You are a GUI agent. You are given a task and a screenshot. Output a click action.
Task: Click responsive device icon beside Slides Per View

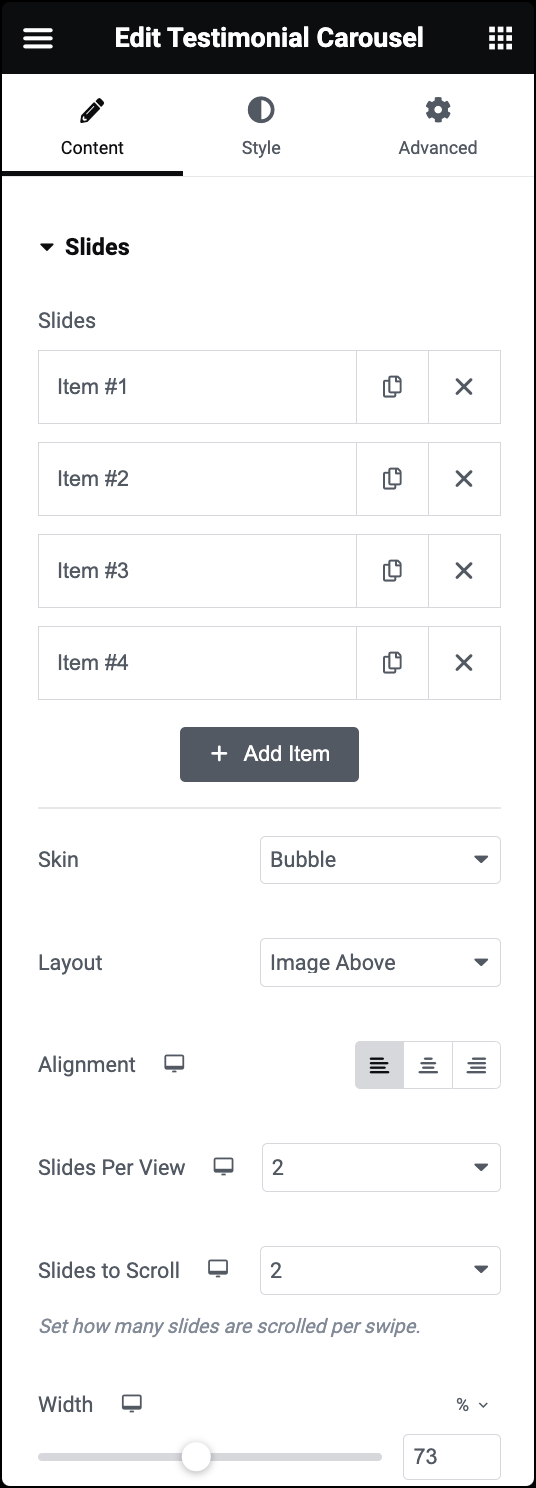223,1167
